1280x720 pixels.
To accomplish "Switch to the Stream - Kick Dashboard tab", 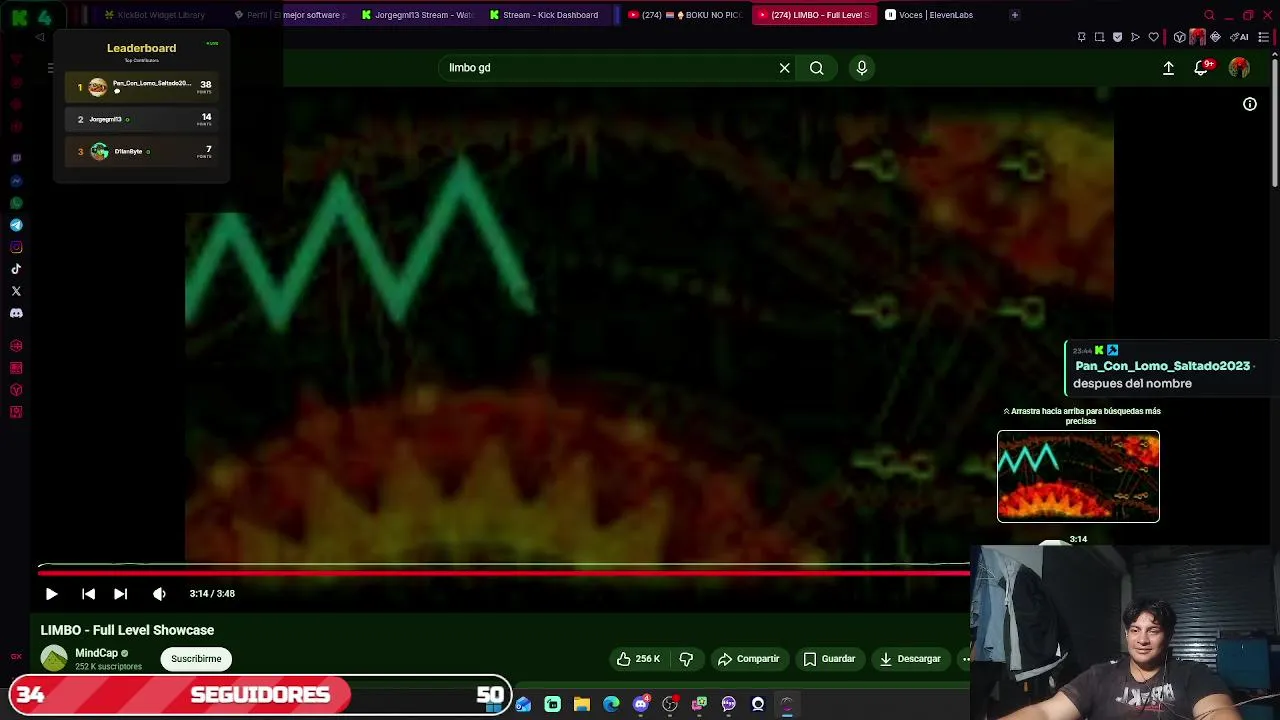I will point(545,15).
